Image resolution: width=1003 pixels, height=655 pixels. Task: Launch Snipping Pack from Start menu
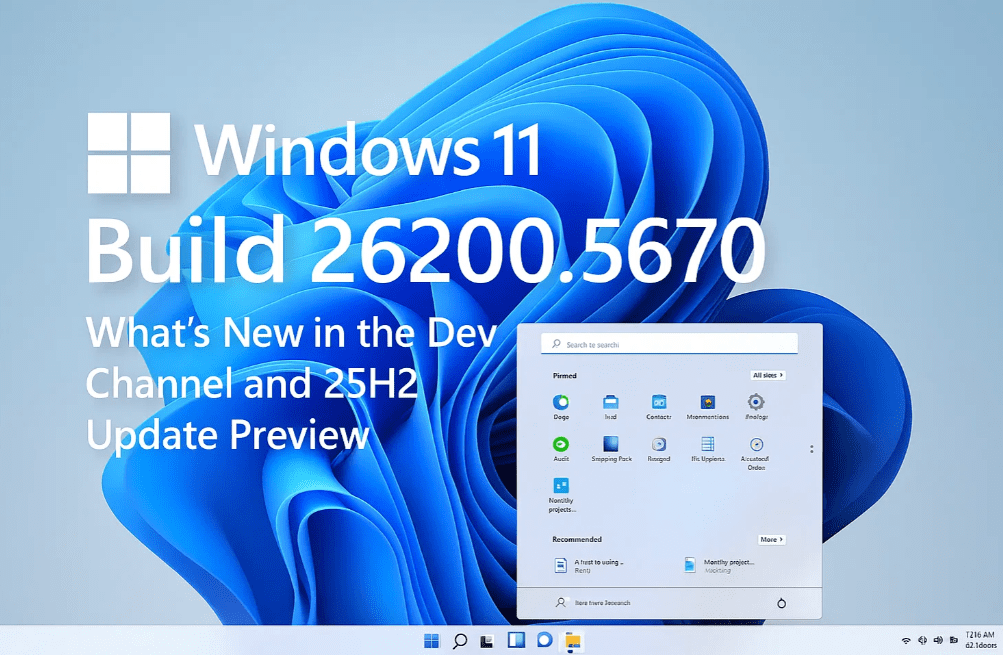click(x=613, y=446)
